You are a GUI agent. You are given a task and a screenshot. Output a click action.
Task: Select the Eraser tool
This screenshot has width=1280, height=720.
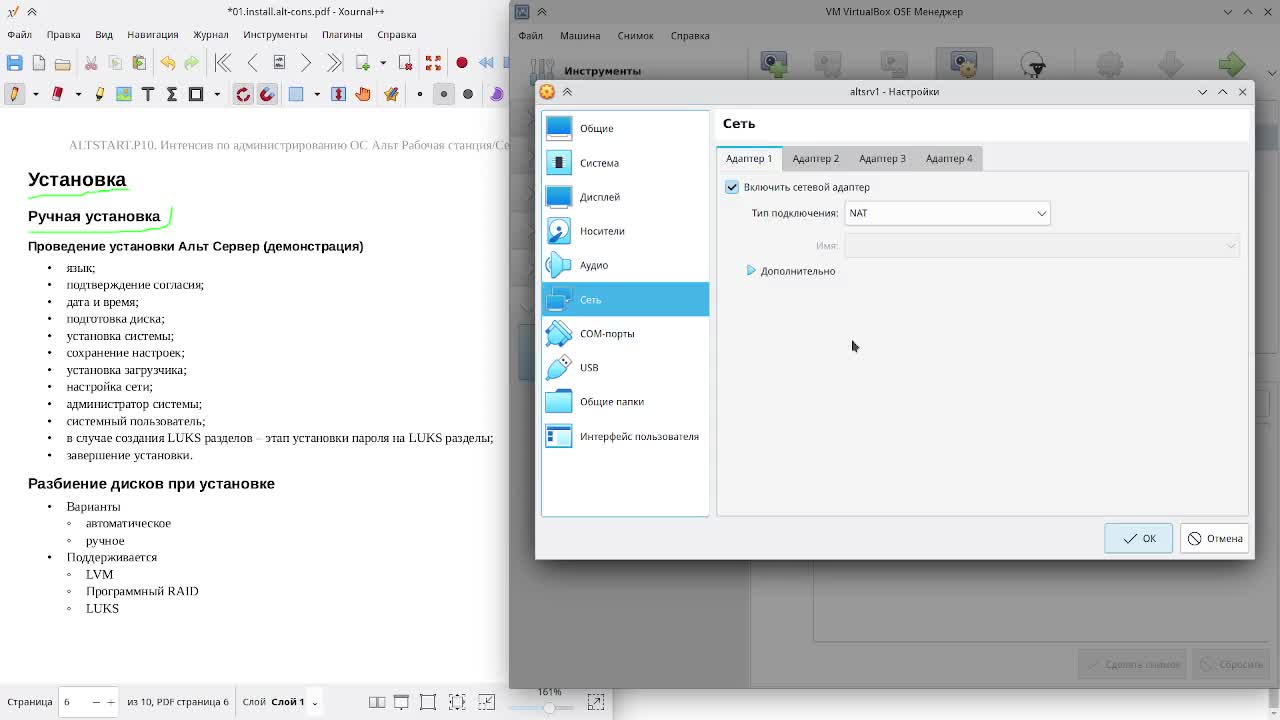coord(57,94)
